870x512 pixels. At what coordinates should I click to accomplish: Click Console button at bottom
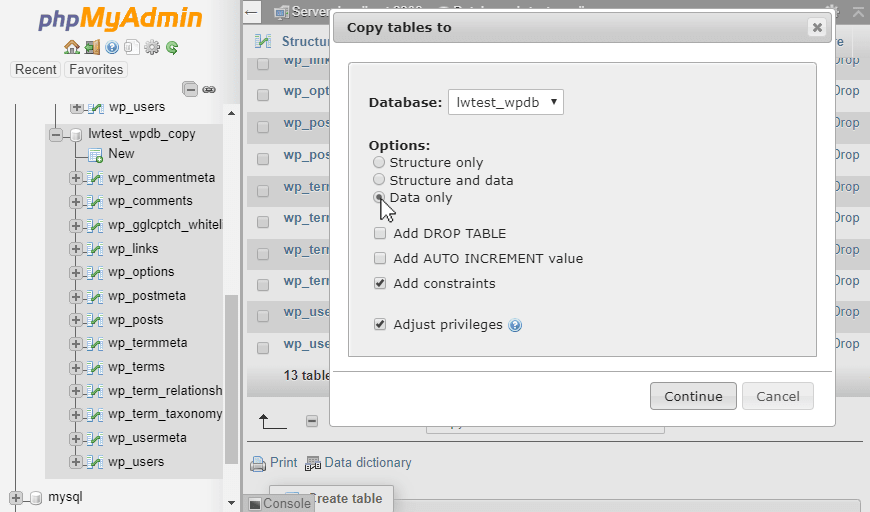[x=280, y=503]
